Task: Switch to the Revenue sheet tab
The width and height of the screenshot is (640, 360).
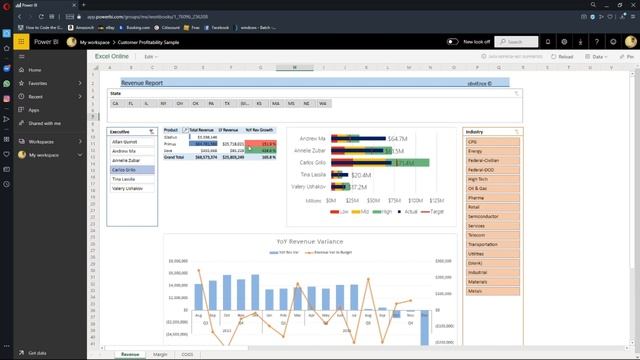Action: [130, 354]
